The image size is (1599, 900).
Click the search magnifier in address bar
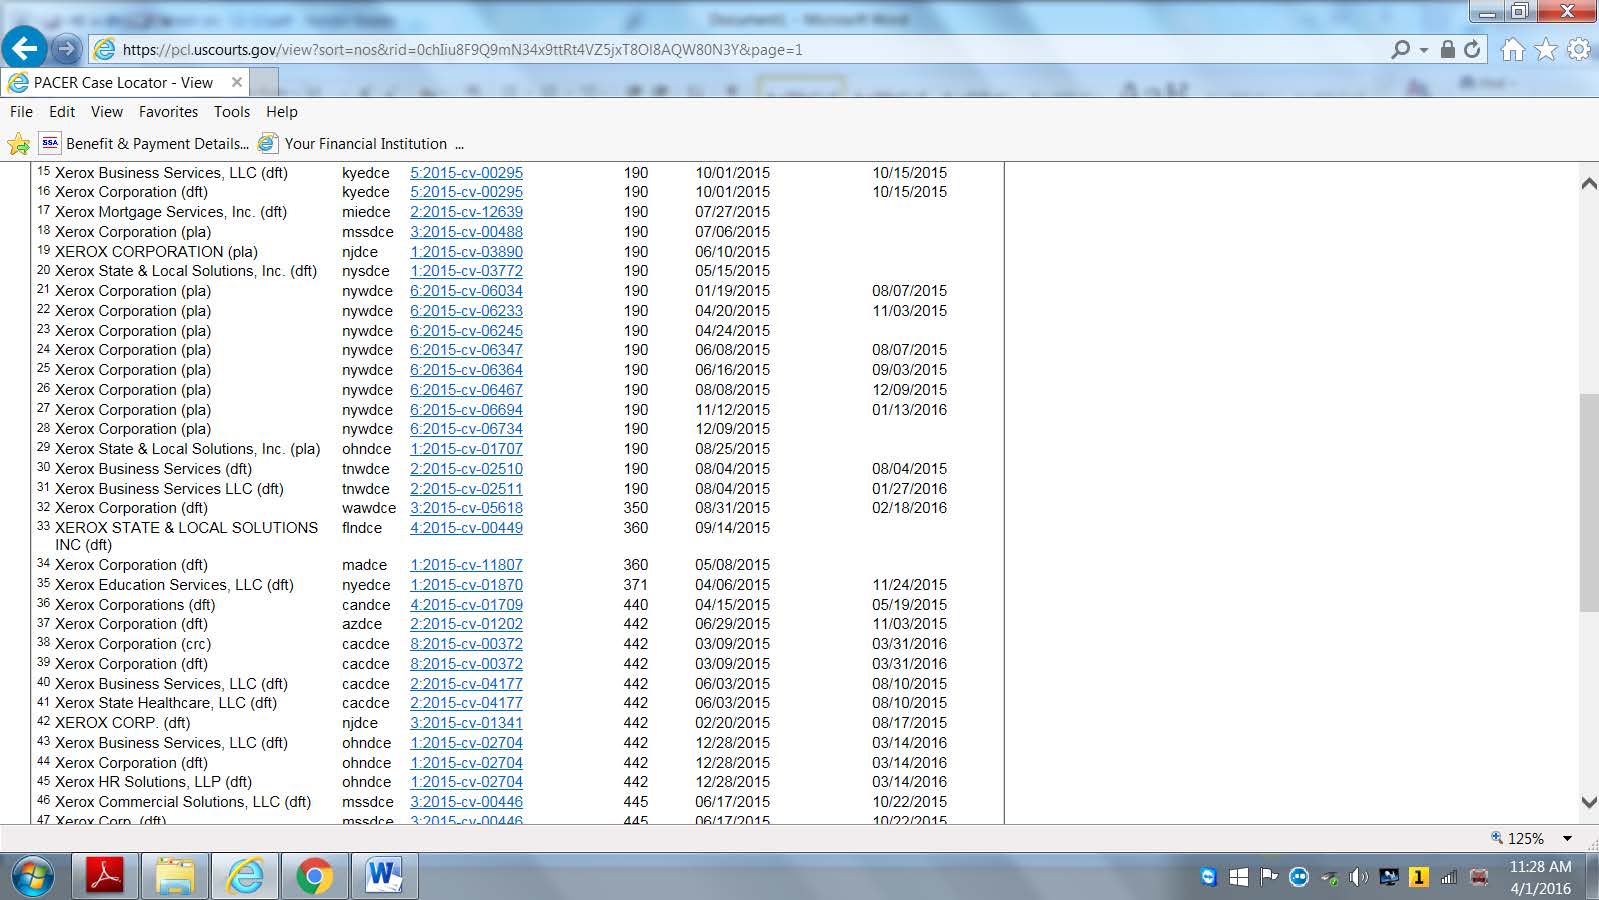[x=1401, y=49]
